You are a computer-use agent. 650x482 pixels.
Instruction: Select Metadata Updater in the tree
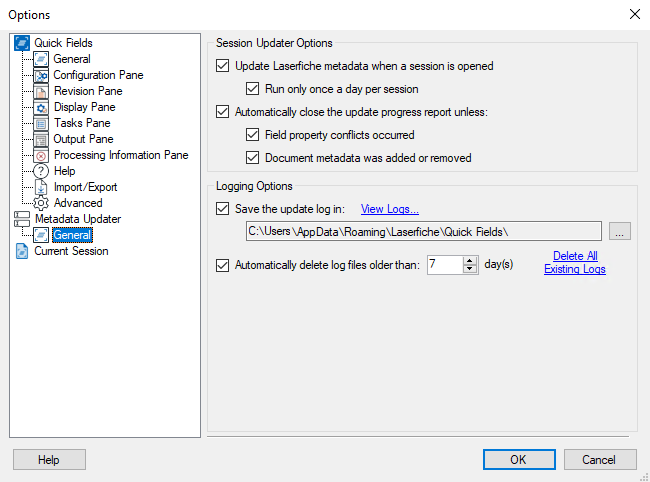[x=78, y=219]
